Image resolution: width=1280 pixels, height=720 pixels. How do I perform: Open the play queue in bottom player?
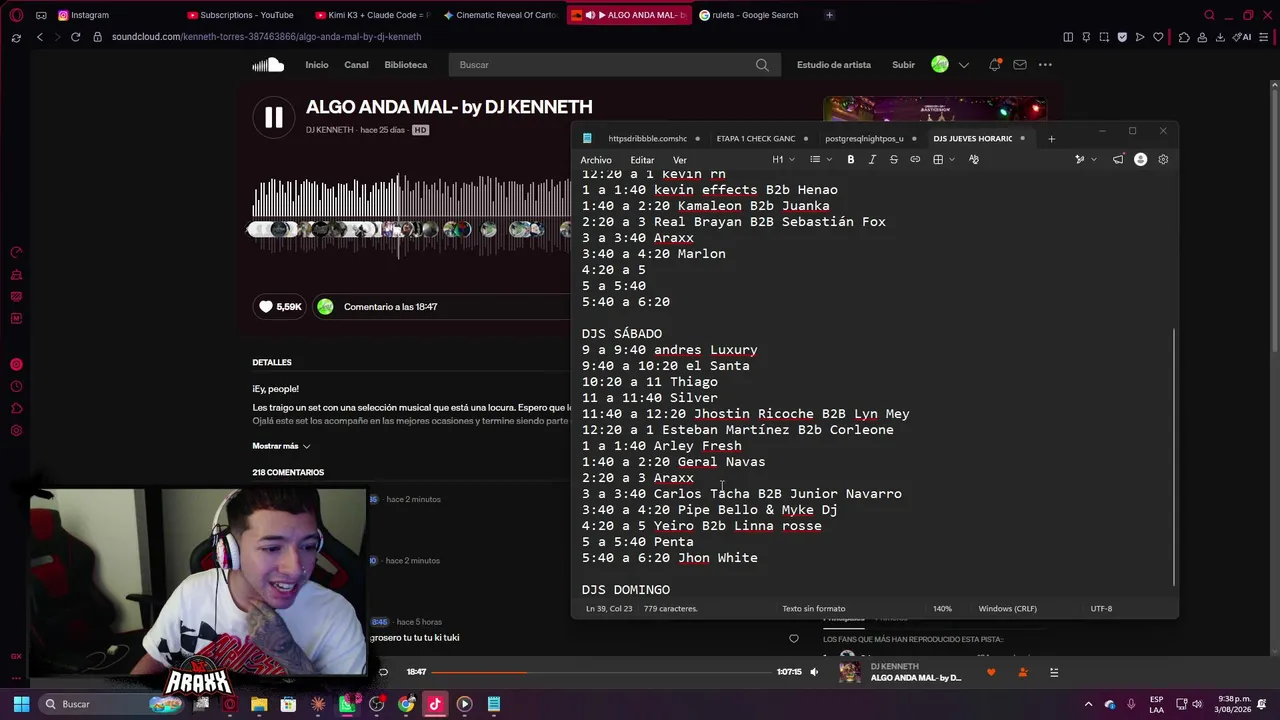pyautogui.click(x=1054, y=672)
